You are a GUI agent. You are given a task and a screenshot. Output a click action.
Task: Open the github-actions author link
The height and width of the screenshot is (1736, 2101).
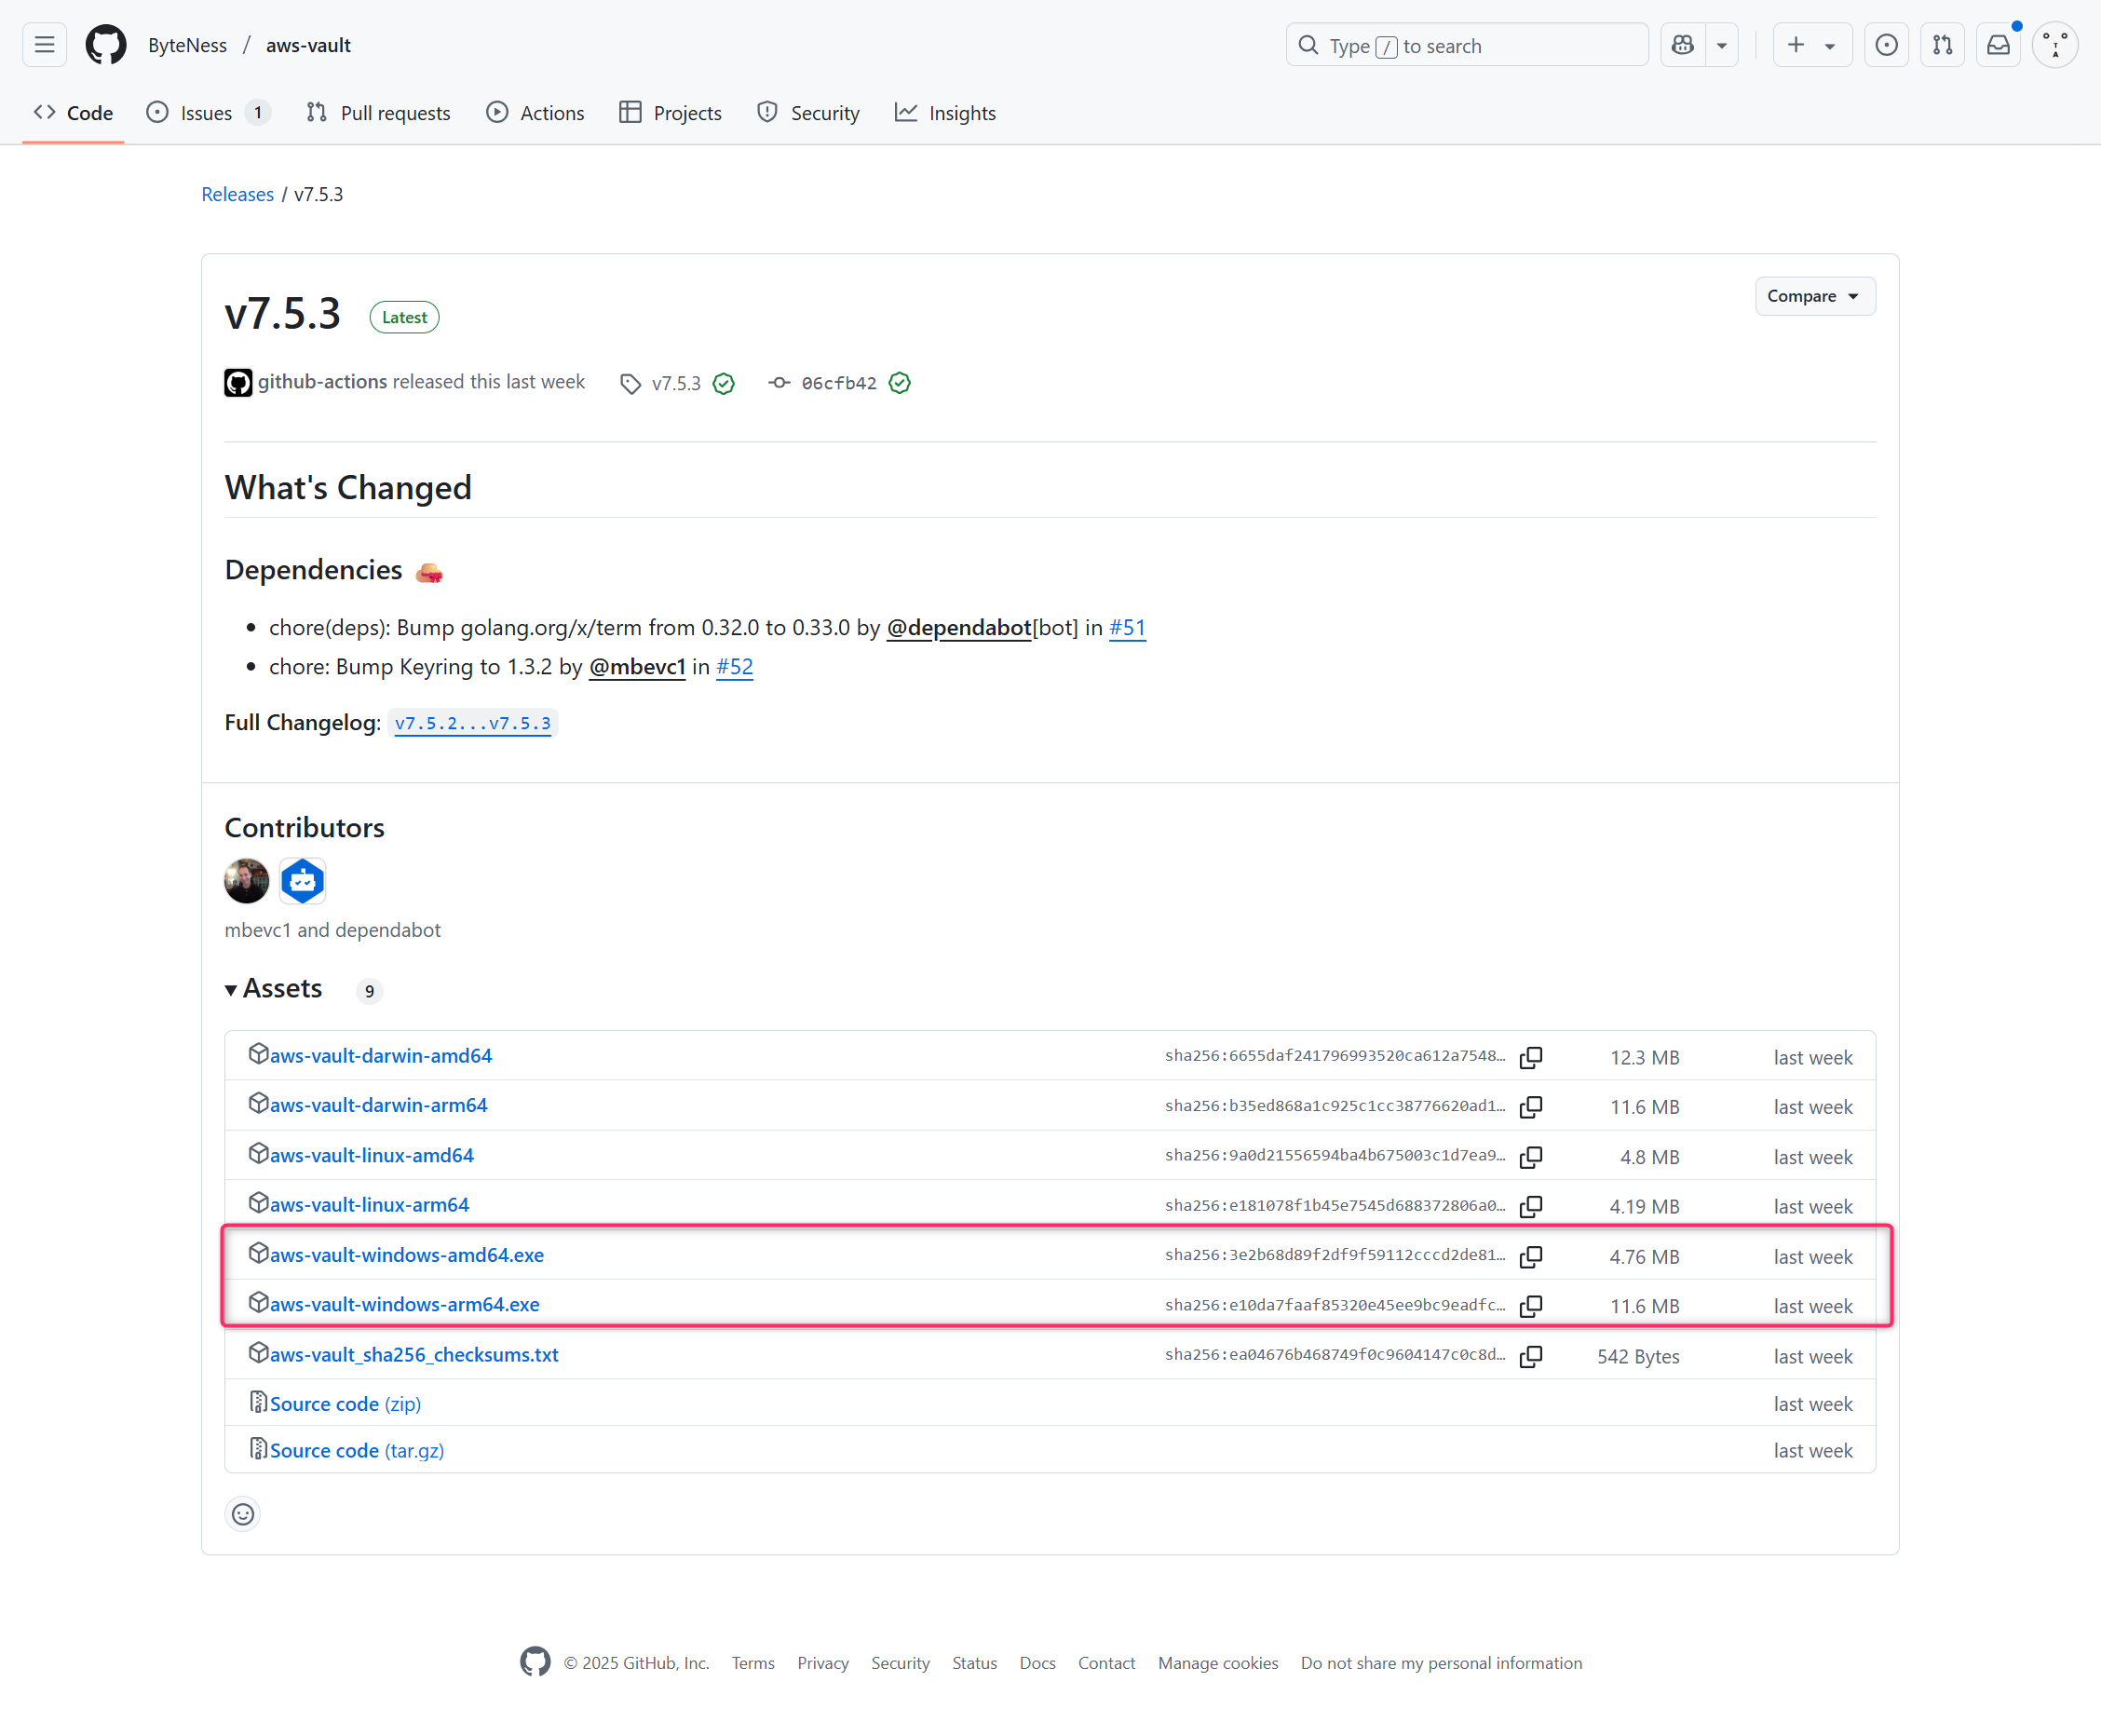(x=322, y=381)
